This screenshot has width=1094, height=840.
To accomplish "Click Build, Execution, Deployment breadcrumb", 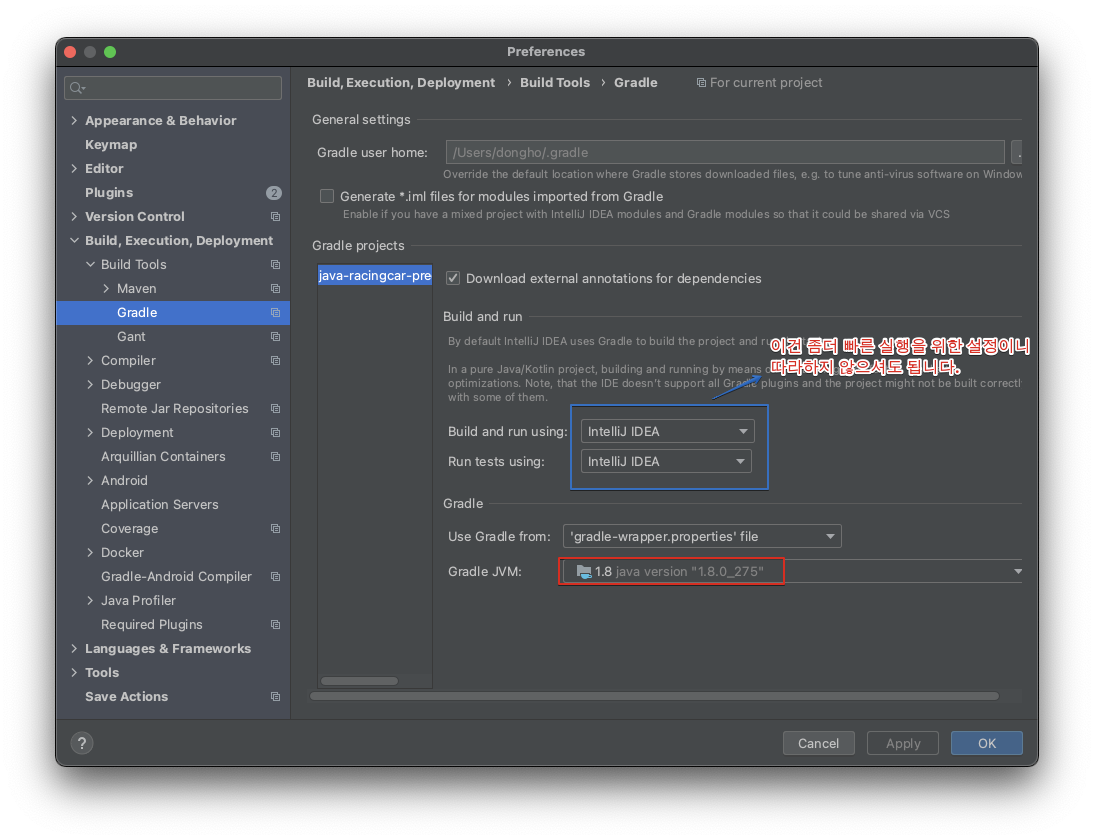I will click(x=400, y=82).
